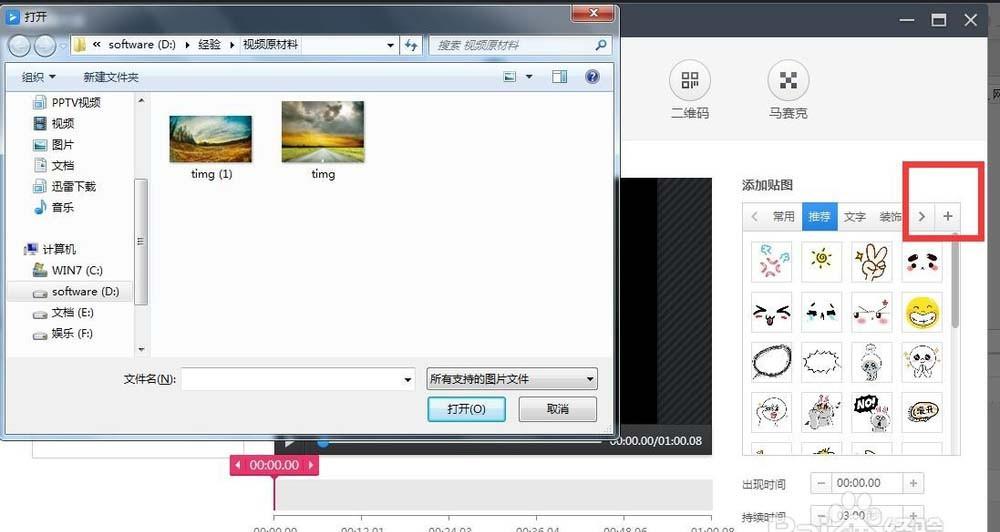The width and height of the screenshot is (1000, 532).
Task: Expand the 组织 menu dropdown
Action: coord(39,77)
